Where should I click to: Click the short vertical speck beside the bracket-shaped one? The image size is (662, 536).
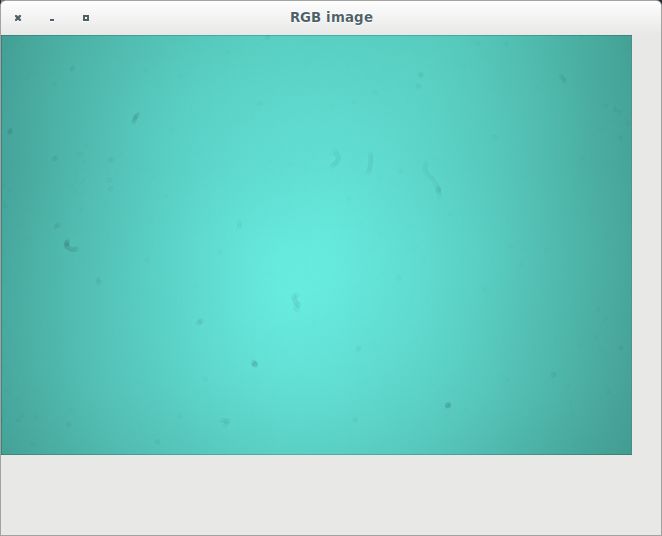click(x=370, y=162)
